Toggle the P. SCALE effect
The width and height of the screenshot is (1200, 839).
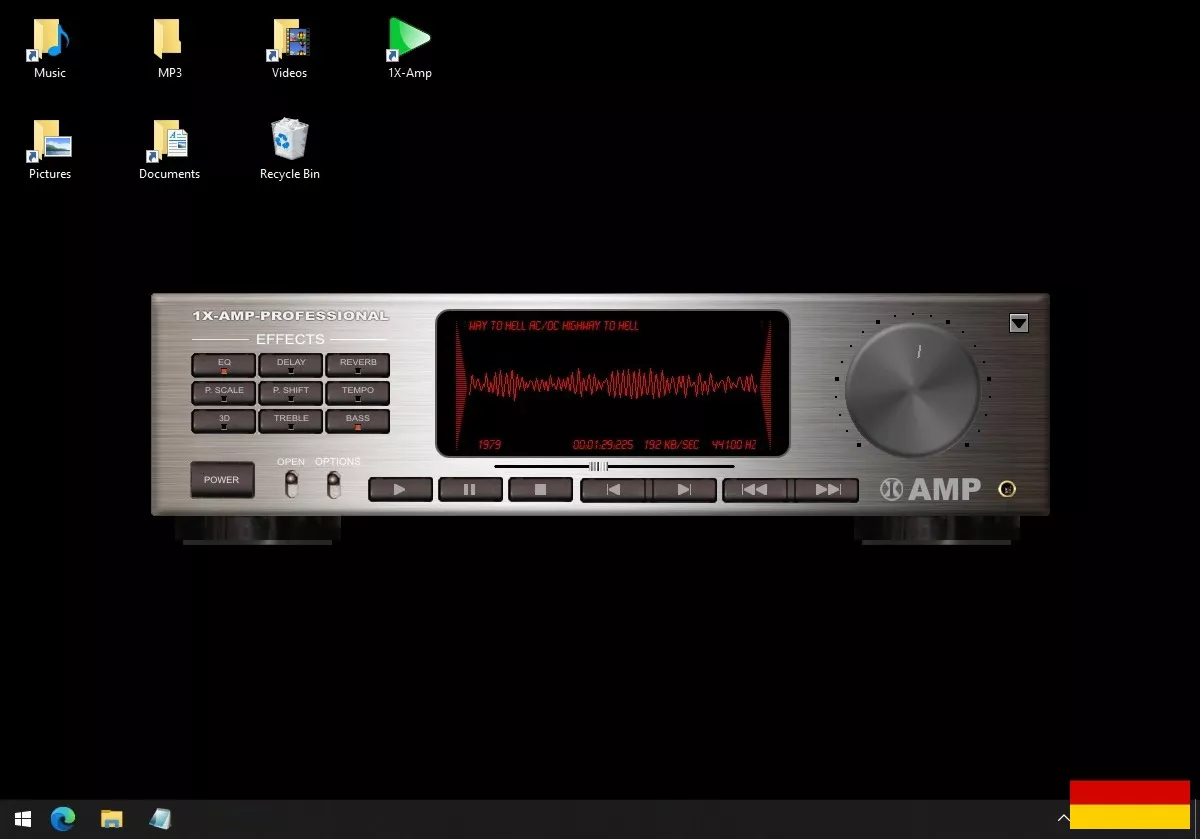click(x=224, y=393)
